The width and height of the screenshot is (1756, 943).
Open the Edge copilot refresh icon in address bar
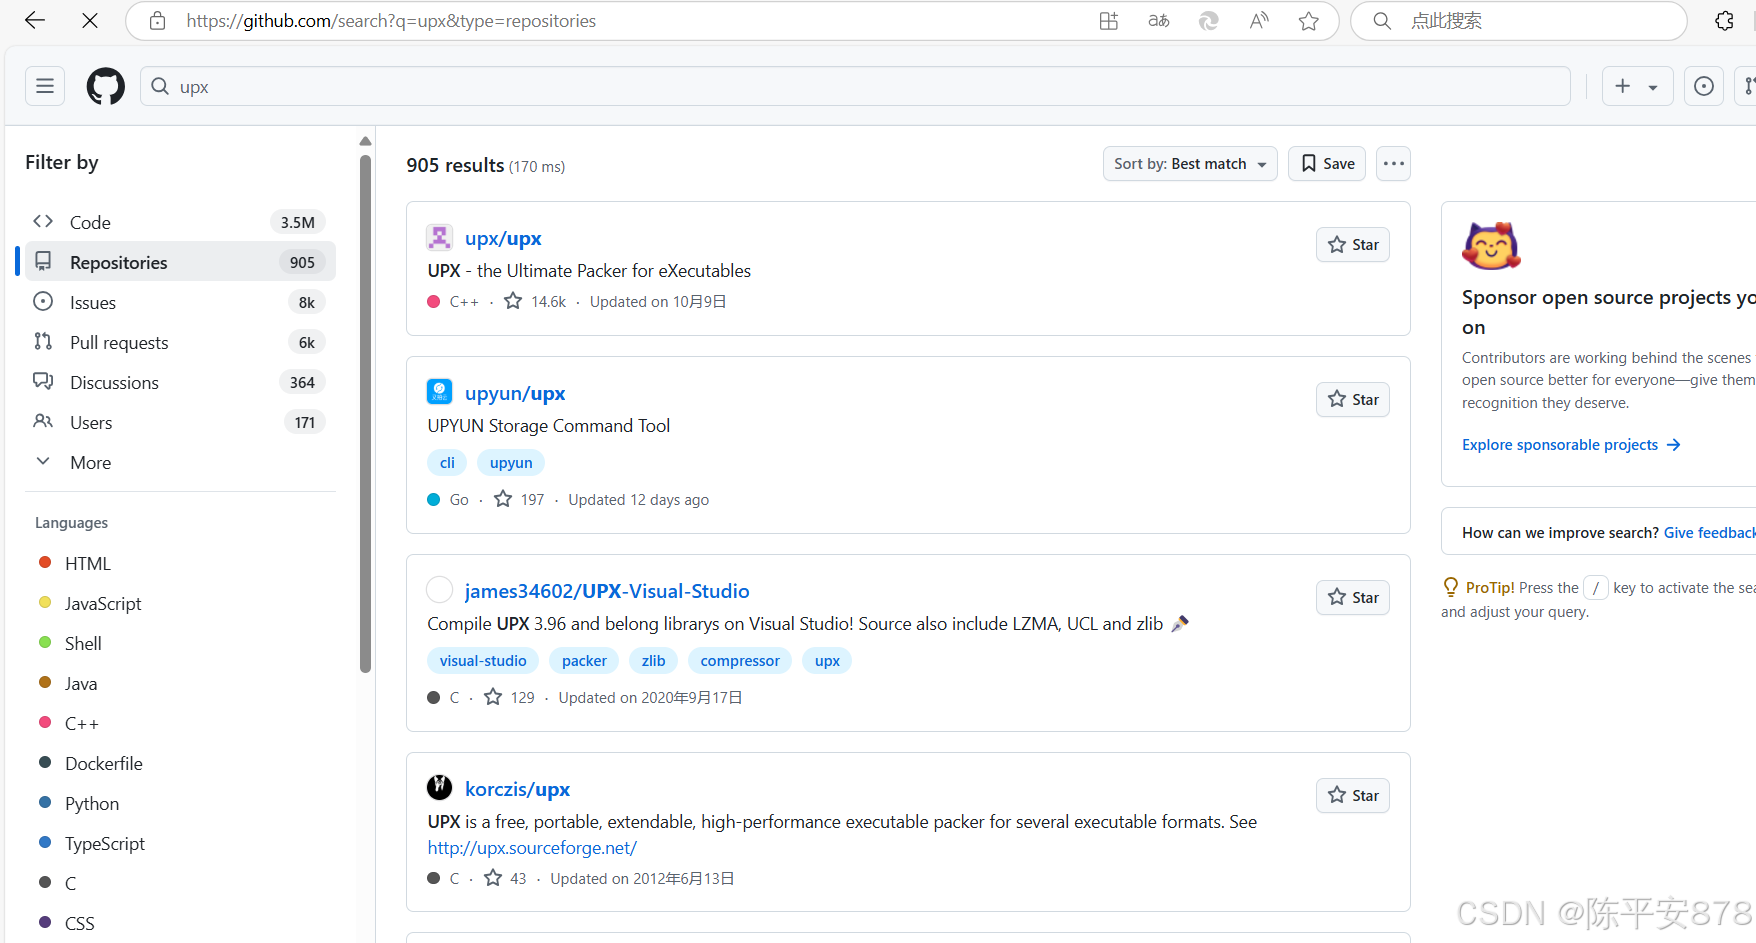click(1208, 21)
